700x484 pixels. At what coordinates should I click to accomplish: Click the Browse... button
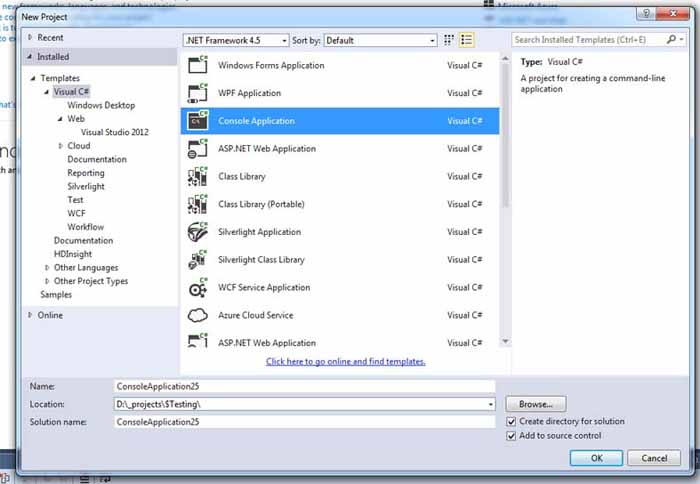(536, 404)
